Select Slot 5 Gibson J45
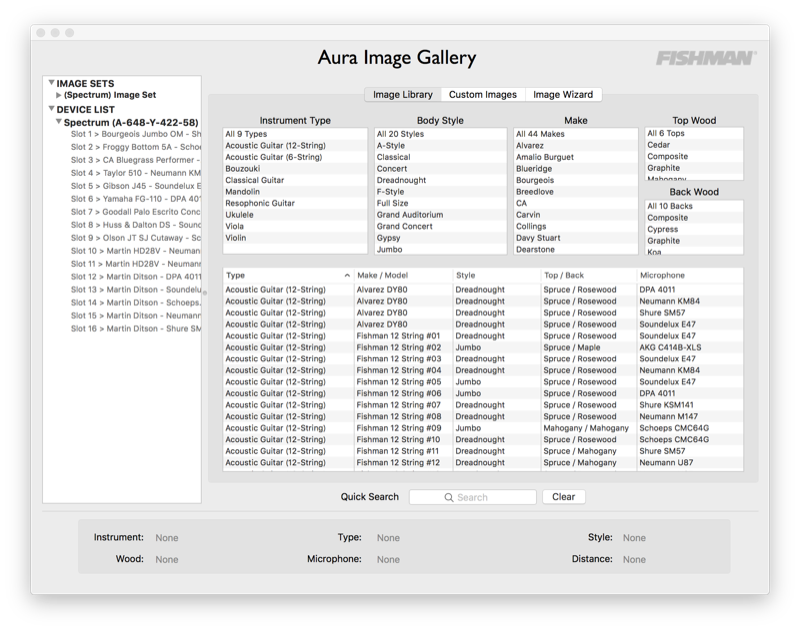This screenshot has height=631, width=800. point(136,186)
